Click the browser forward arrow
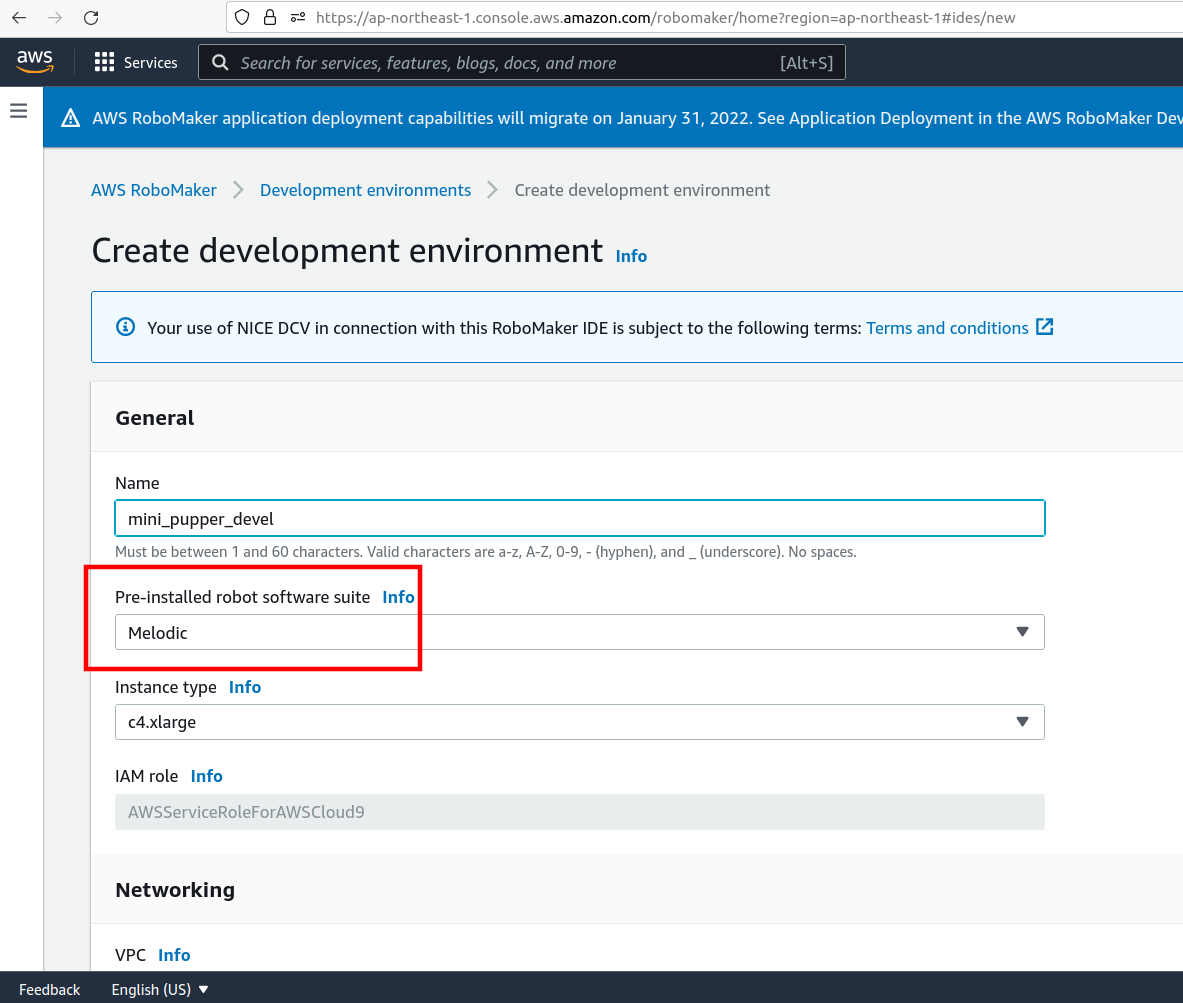Viewport: 1183px width, 1003px height. pos(55,17)
